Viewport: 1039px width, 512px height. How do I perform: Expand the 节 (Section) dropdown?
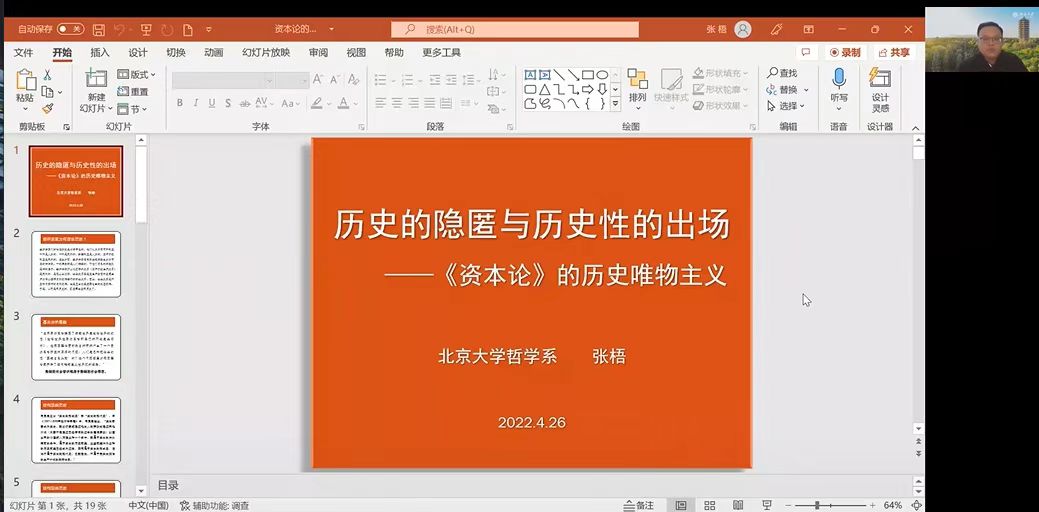(x=132, y=109)
